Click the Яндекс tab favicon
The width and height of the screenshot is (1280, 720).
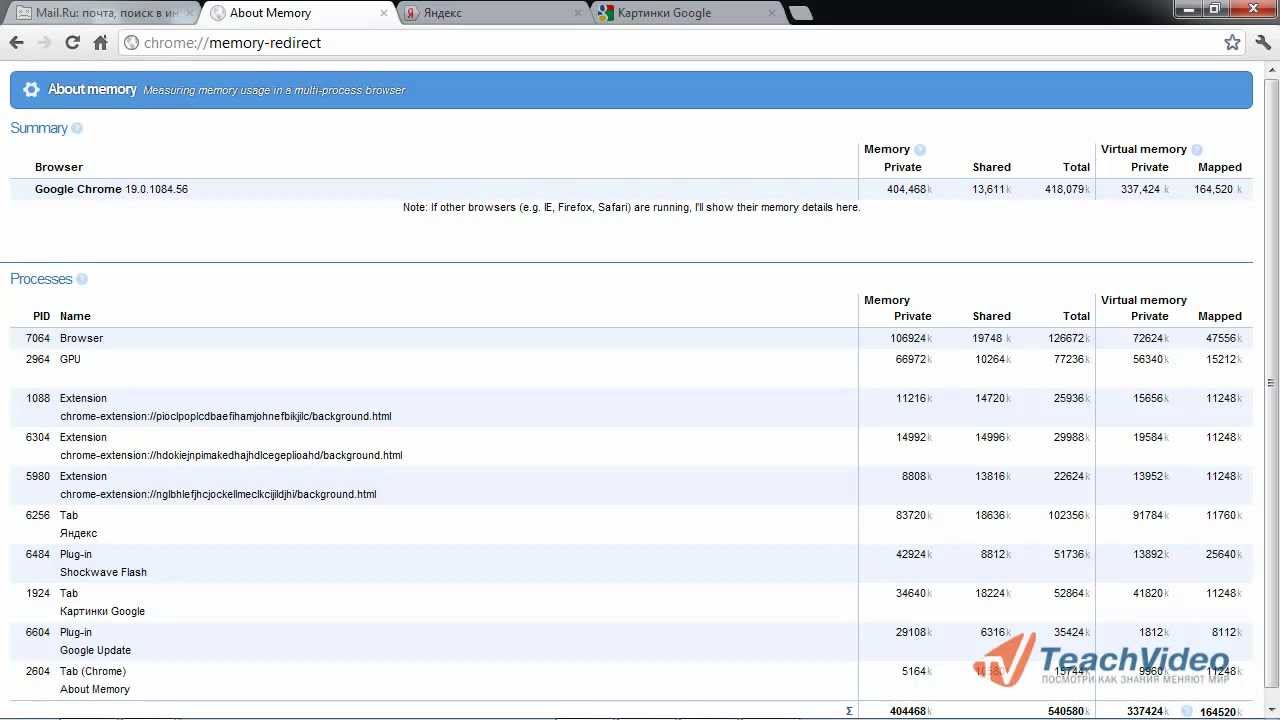[411, 13]
